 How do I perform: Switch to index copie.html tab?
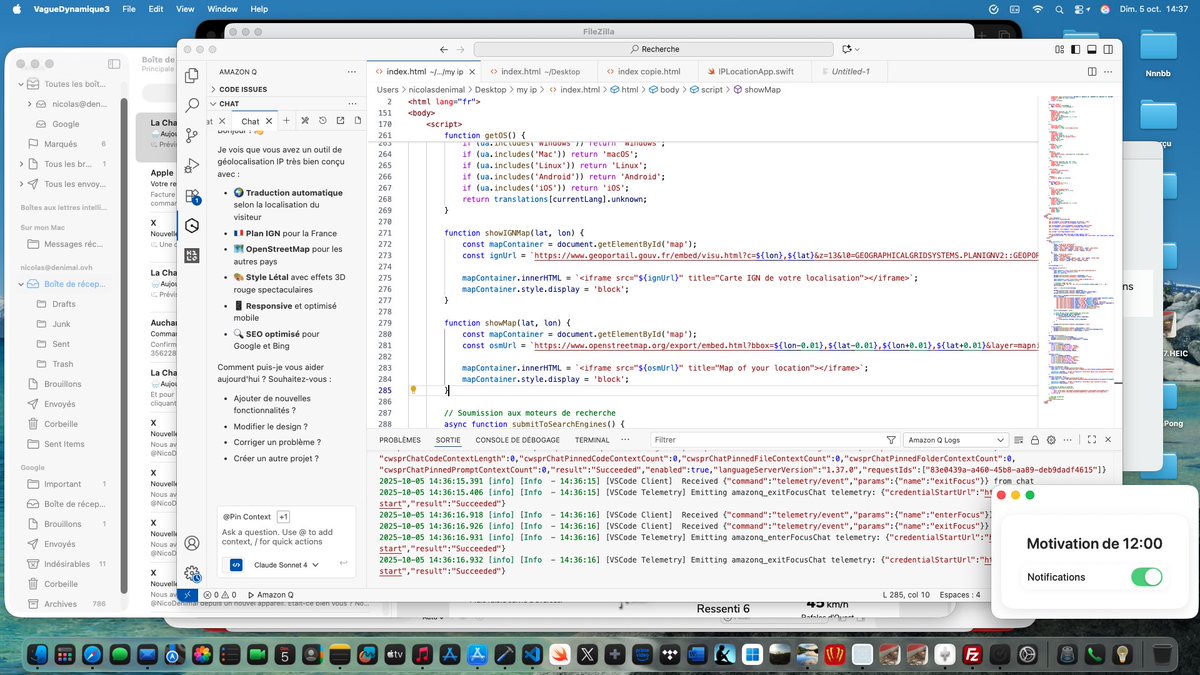point(649,72)
